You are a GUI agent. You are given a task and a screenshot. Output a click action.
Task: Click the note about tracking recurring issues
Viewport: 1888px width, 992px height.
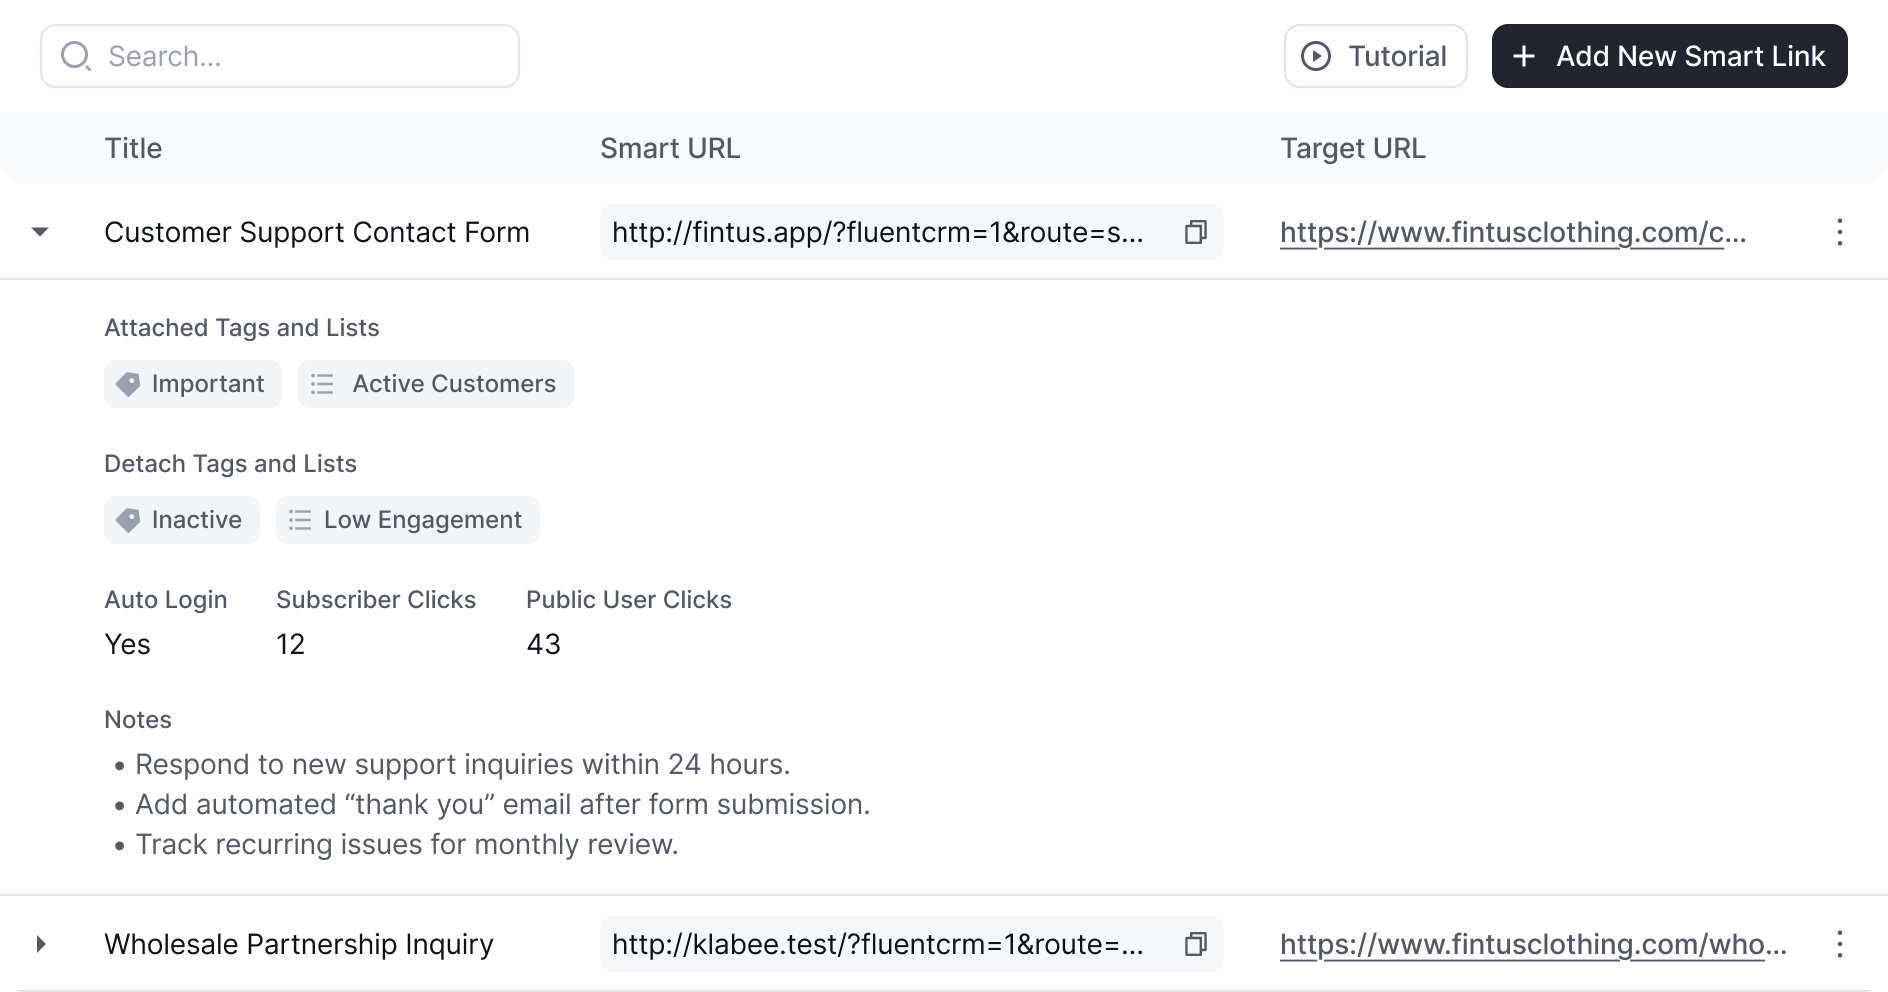click(406, 844)
